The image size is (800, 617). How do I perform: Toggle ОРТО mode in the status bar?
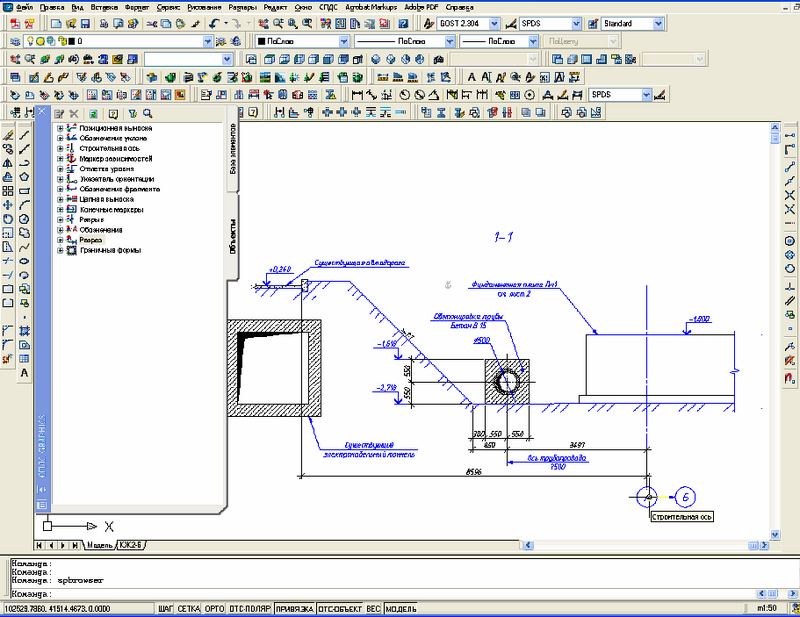click(214, 608)
